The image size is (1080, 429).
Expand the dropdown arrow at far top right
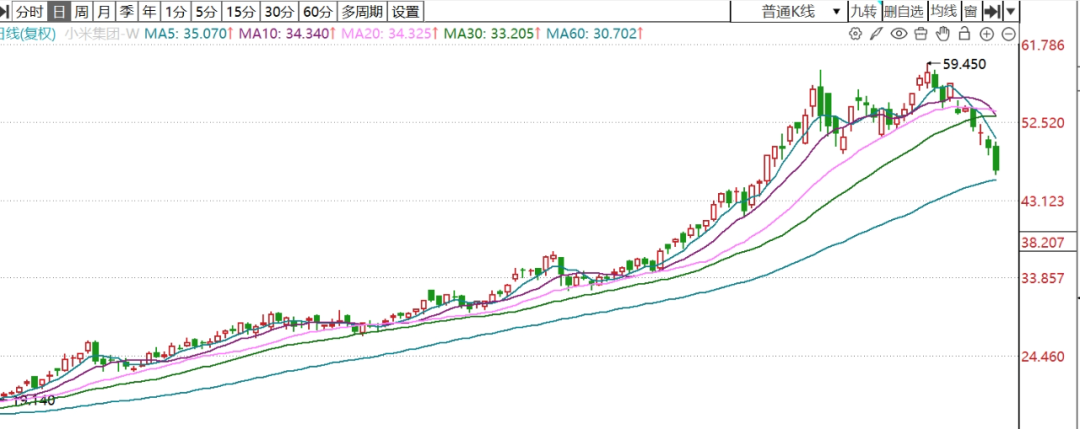(x=1011, y=12)
